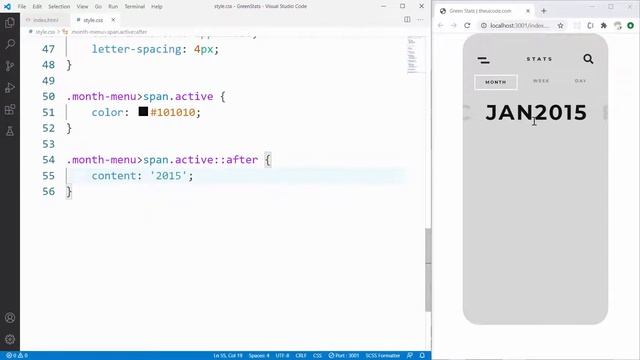Close the Green Stats browser tab
This screenshot has height=360, width=640.
pyautogui.click(x=528, y=11)
